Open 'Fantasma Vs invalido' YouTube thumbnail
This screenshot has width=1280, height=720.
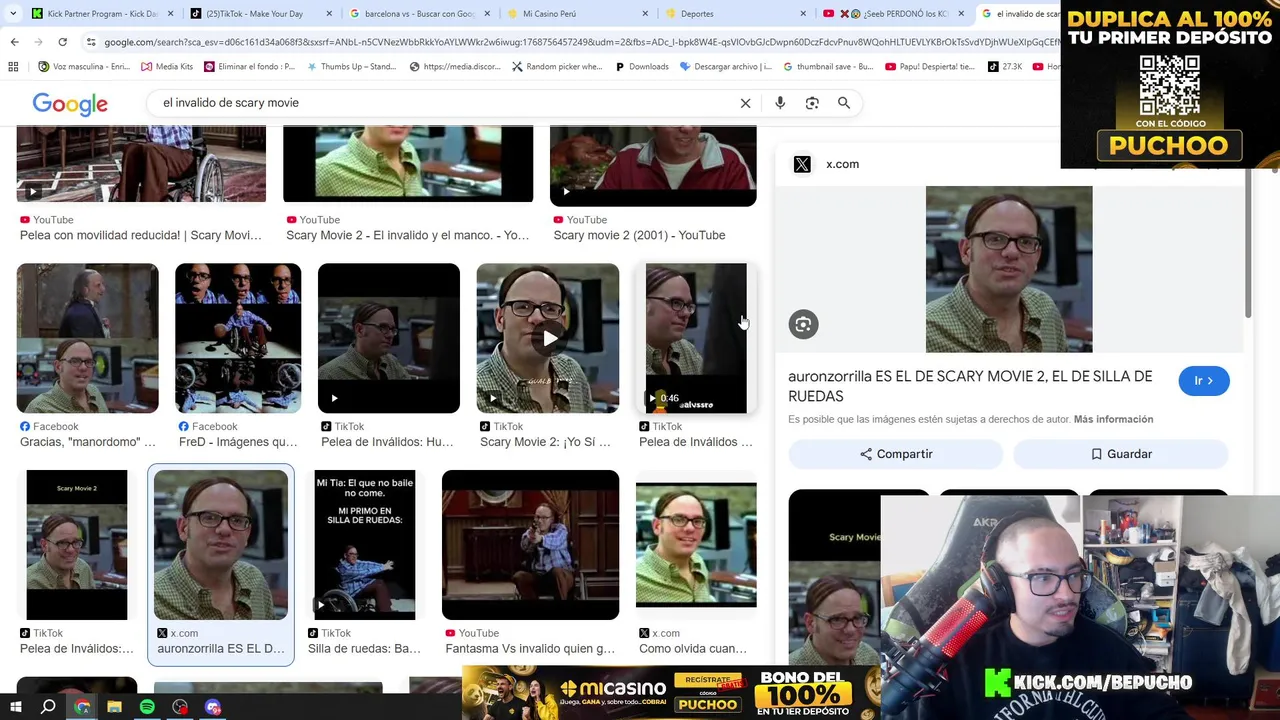tap(530, 545)
